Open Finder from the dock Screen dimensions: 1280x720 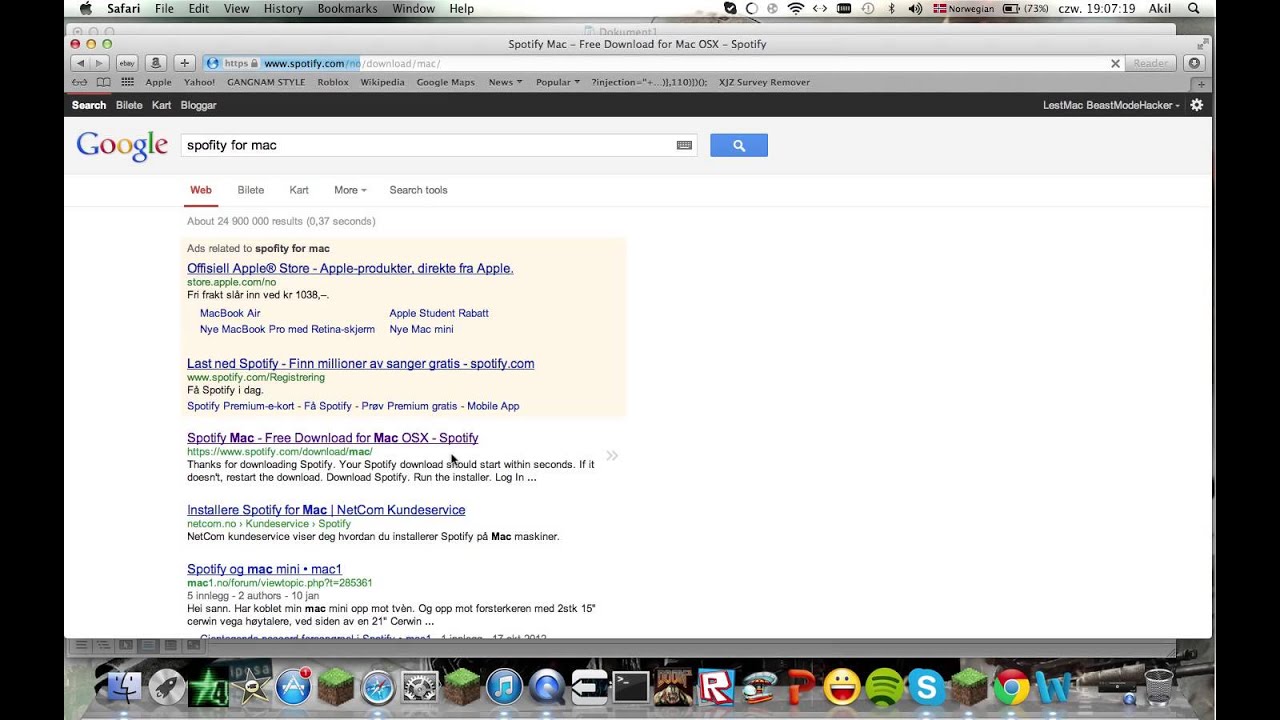(x=124, y=687)
